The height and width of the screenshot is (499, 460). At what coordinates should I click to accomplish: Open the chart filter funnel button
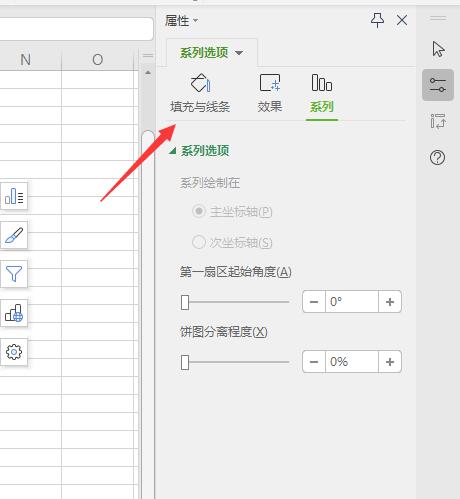pyautogui.click(x=14, y=274)
